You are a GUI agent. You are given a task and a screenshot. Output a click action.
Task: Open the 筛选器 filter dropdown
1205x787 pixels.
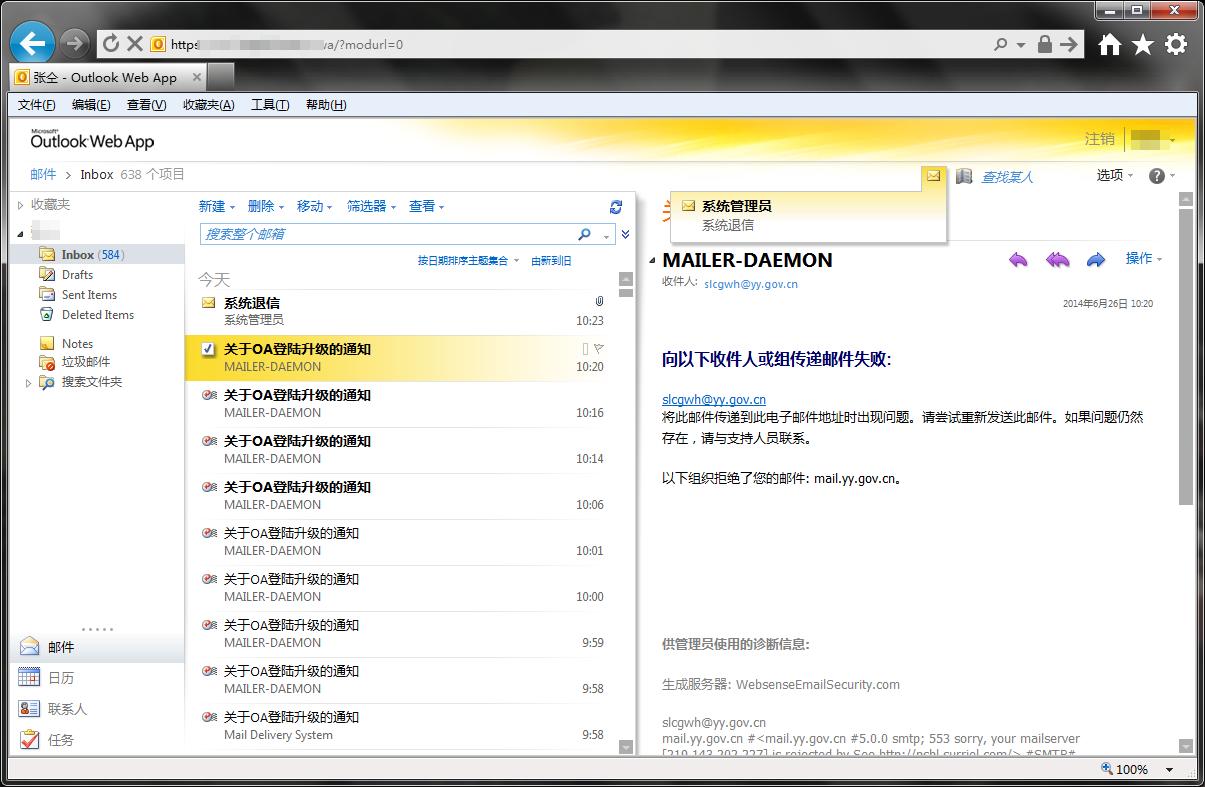pyautogui.click(x=372, y=206)
